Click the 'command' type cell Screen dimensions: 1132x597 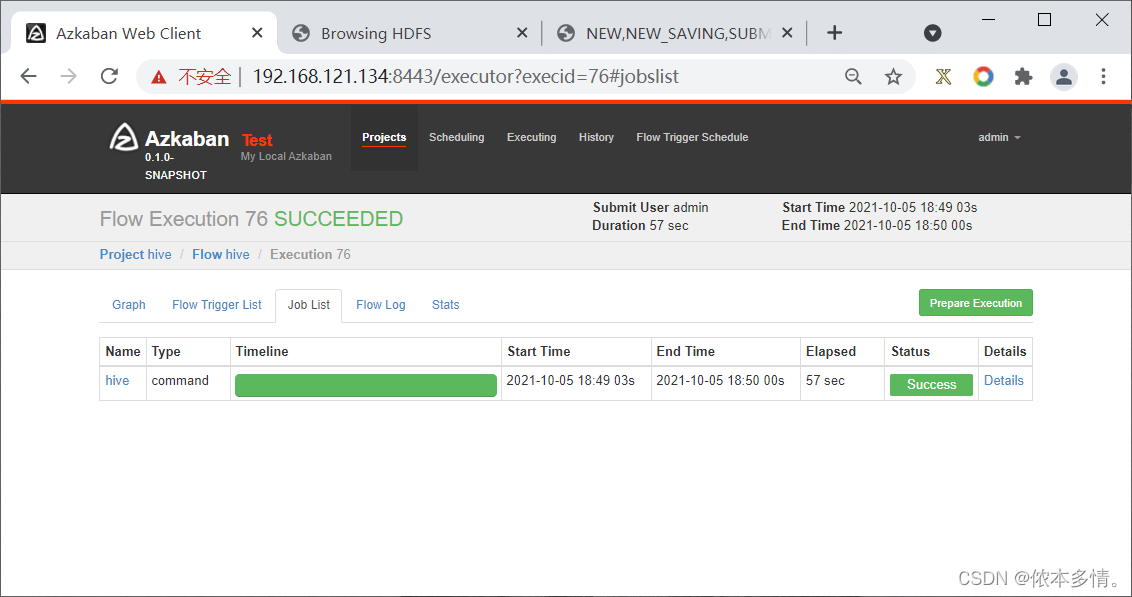click(x=188, y=383)
